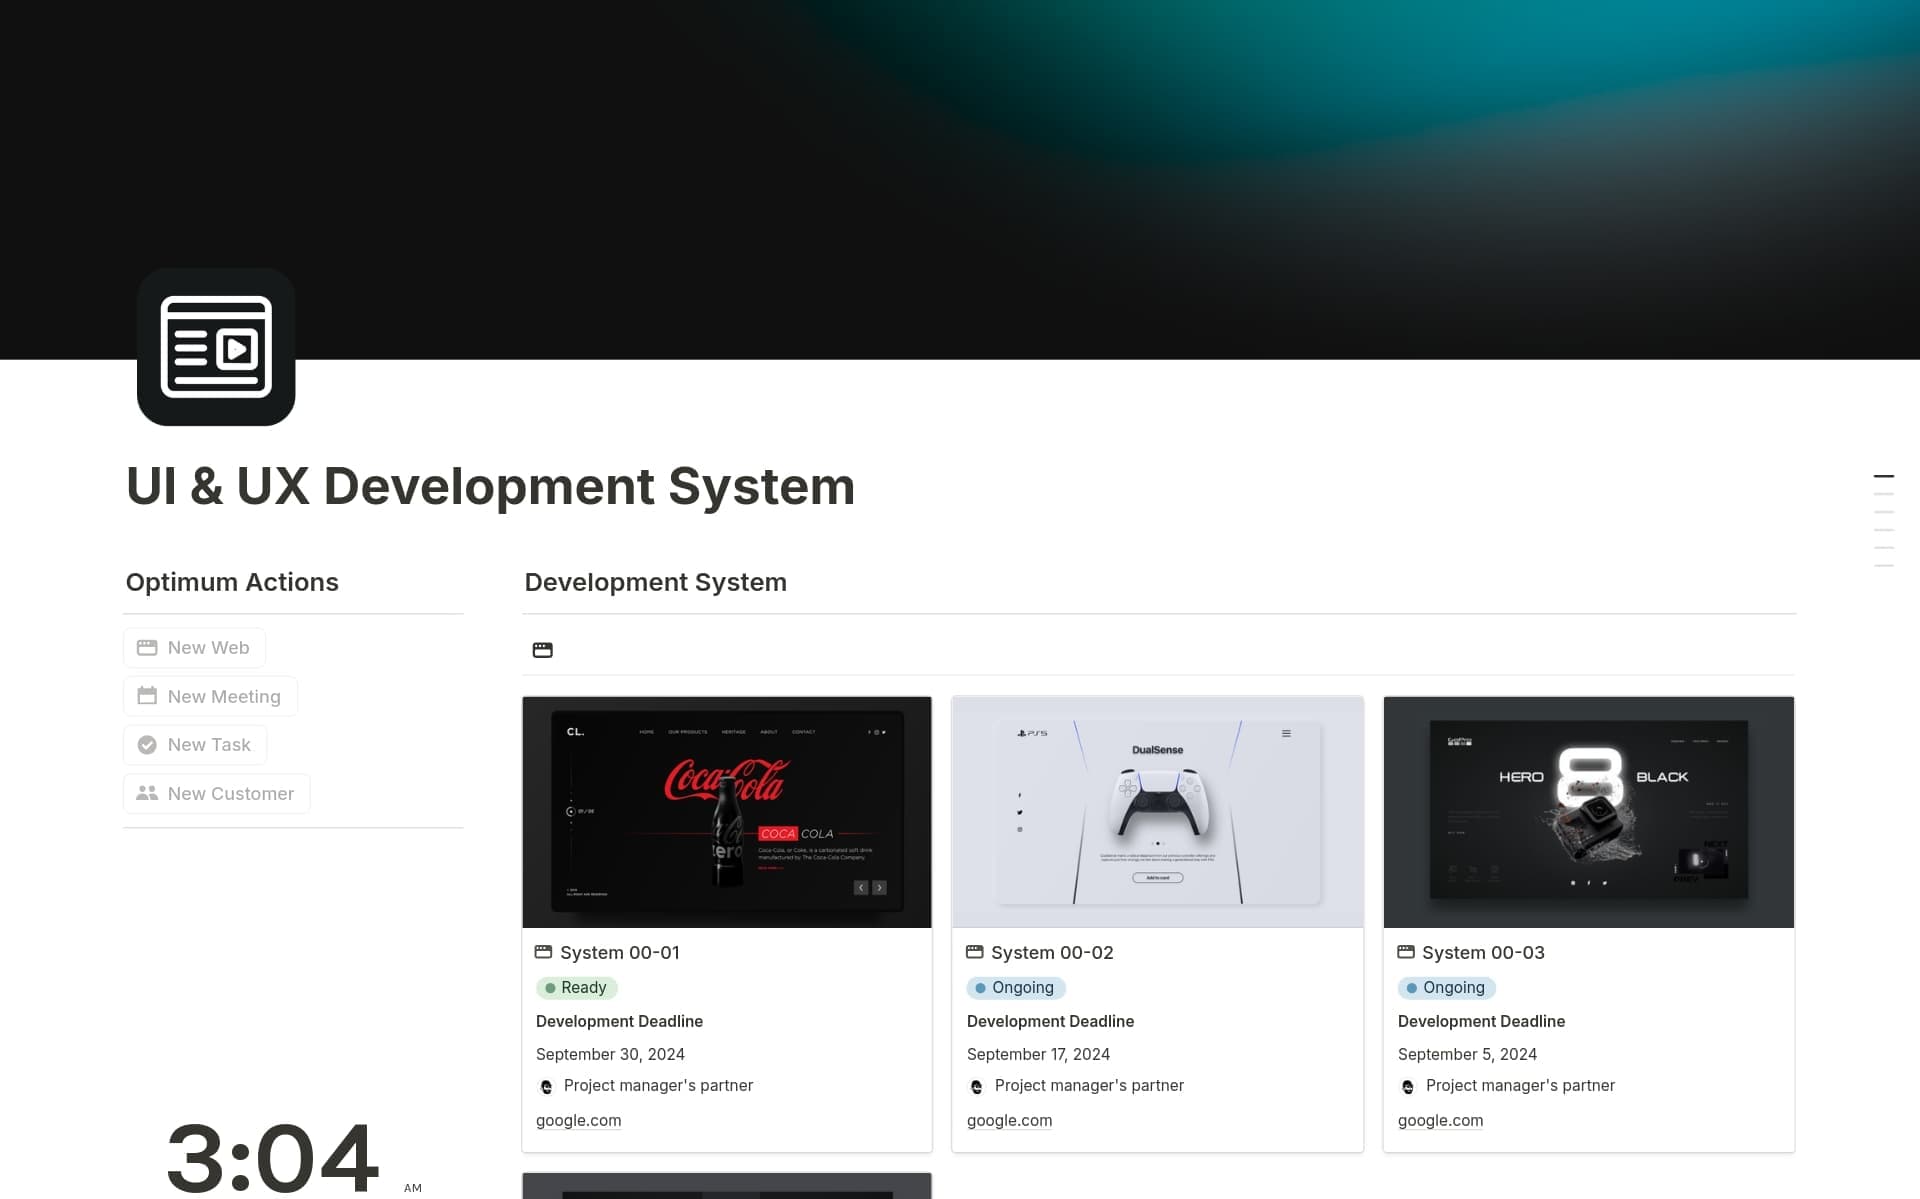Follow google.com link on System 00-02 card

(1009, 1121)
